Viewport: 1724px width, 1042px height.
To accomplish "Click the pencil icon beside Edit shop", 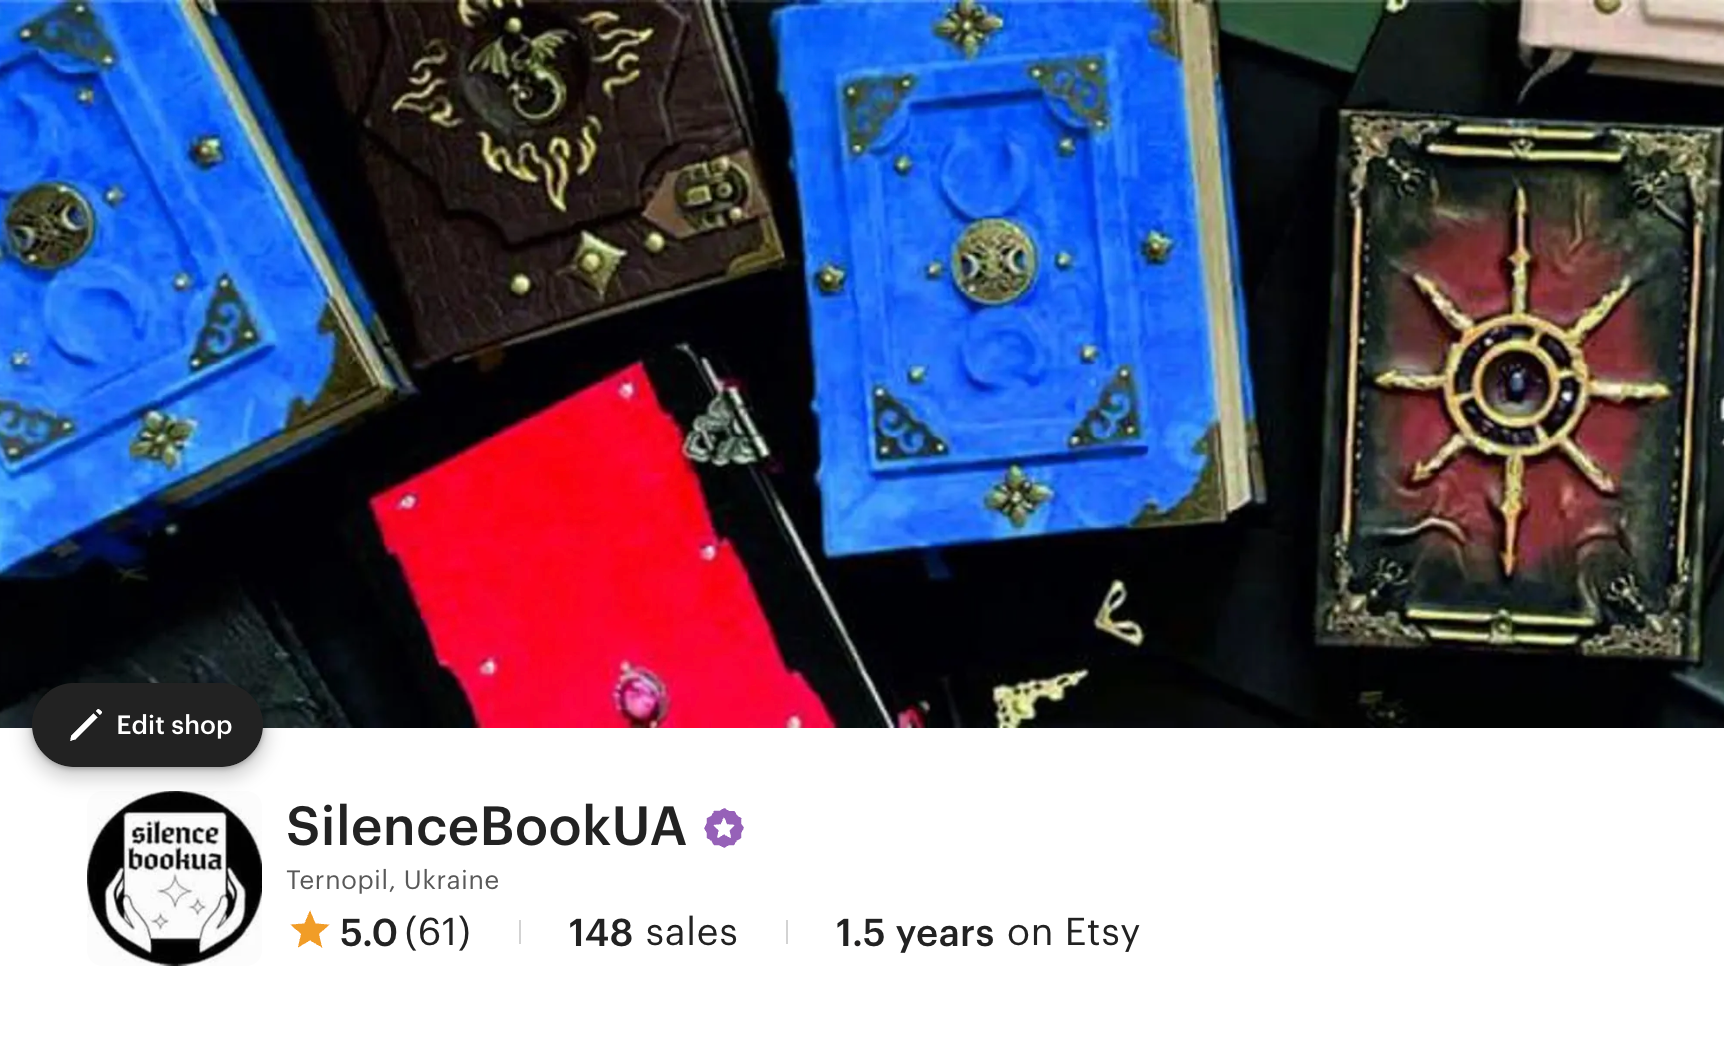I will pos(86,725).
